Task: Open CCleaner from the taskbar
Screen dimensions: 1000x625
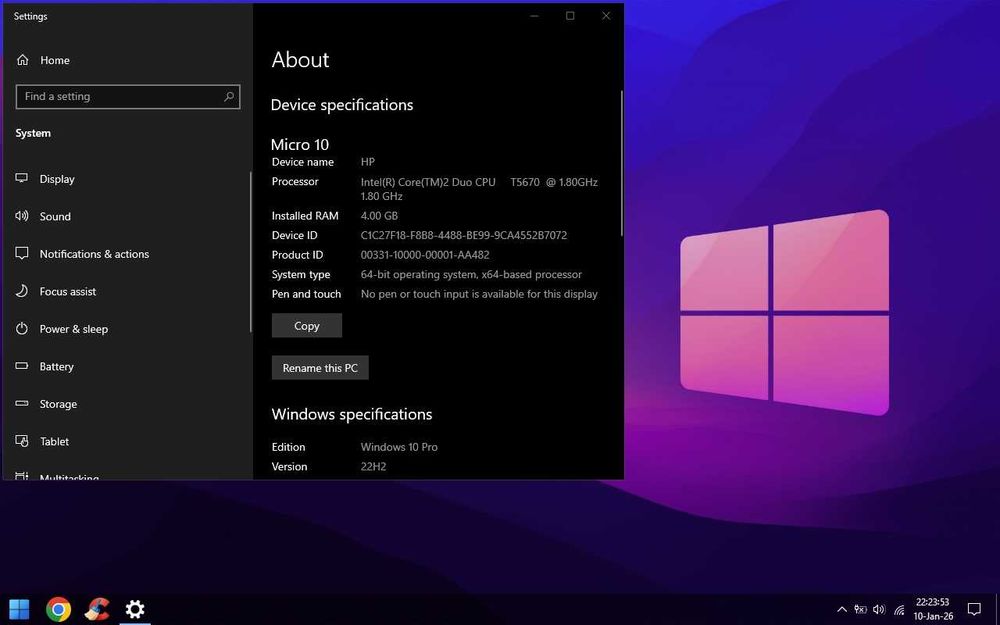Action: [97, 609]
